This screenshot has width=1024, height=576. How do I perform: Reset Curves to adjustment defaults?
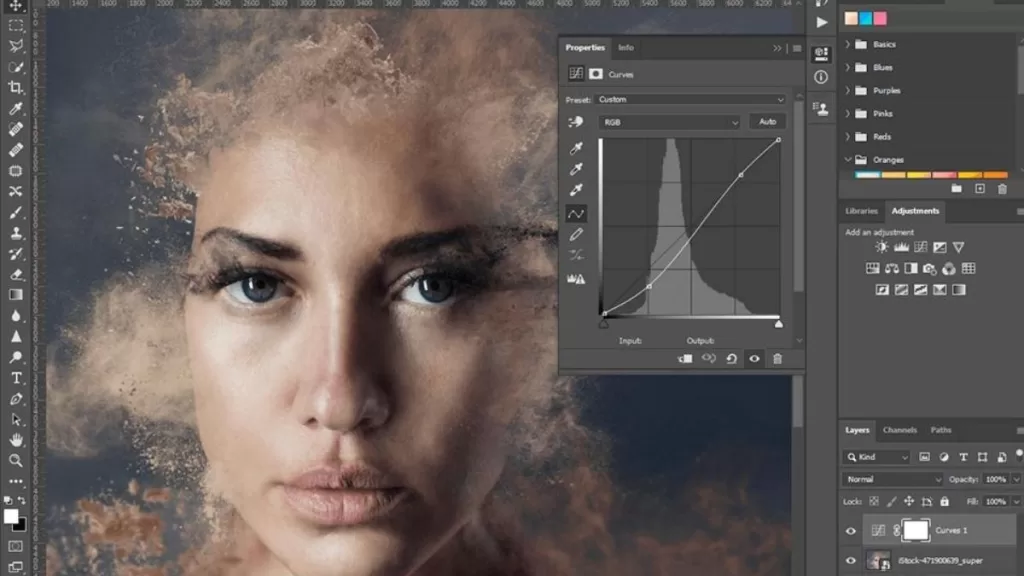(731, 359)
